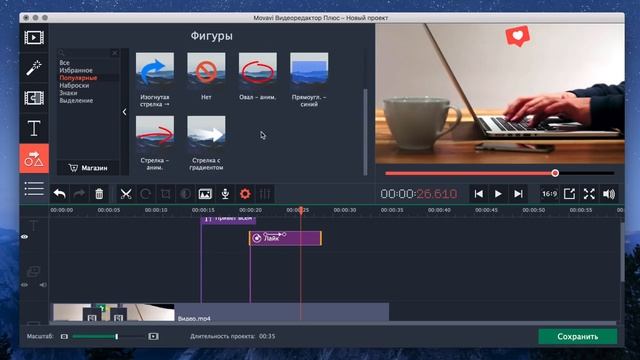The image size is (640, 360).
Task: Open clip properties gear icon
Action: [x=245, y=194]
